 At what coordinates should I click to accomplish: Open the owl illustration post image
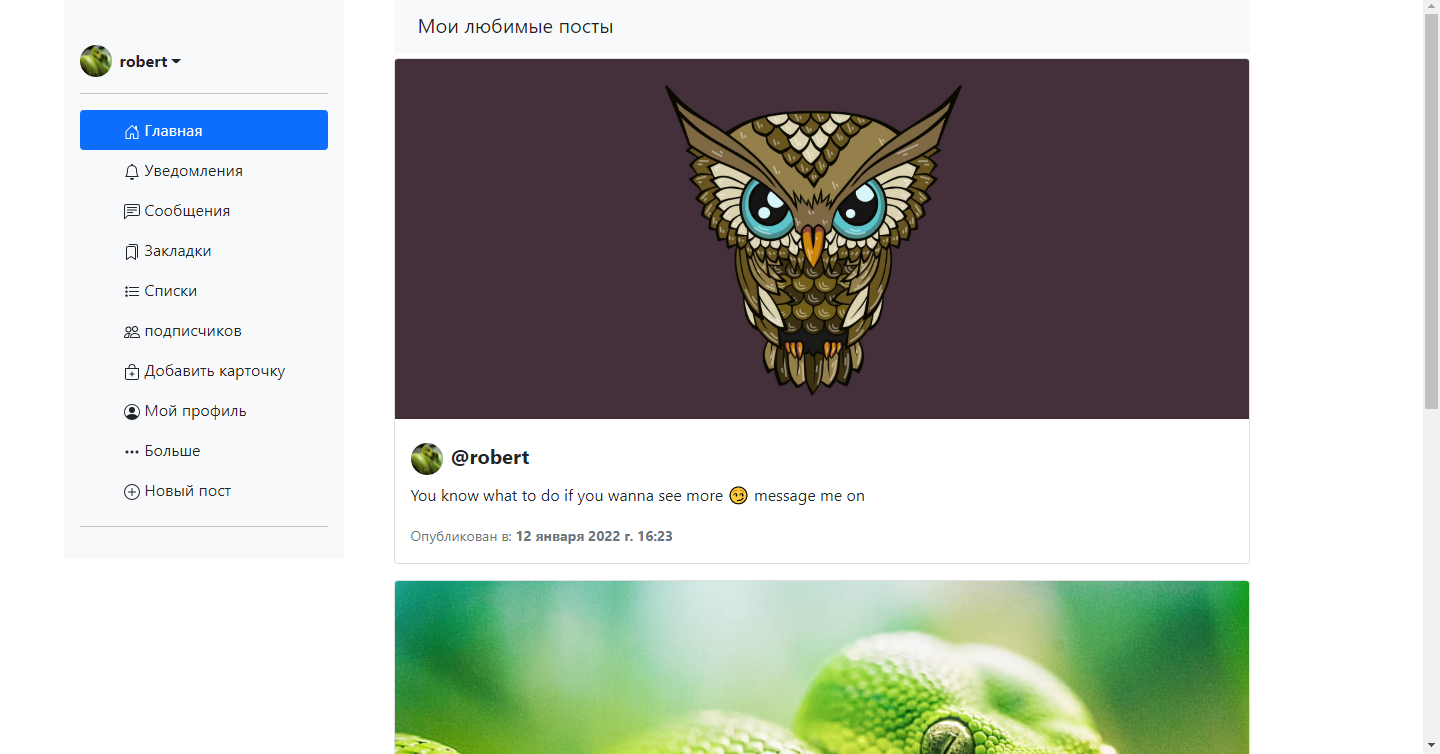click(x=822, y=239)
